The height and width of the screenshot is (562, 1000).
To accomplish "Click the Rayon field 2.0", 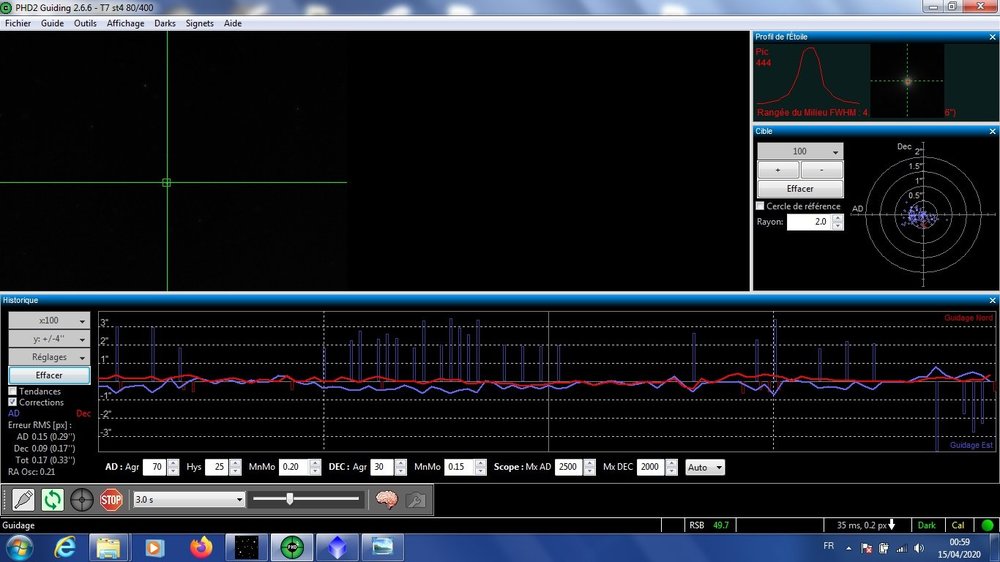I will pos(810,221).
